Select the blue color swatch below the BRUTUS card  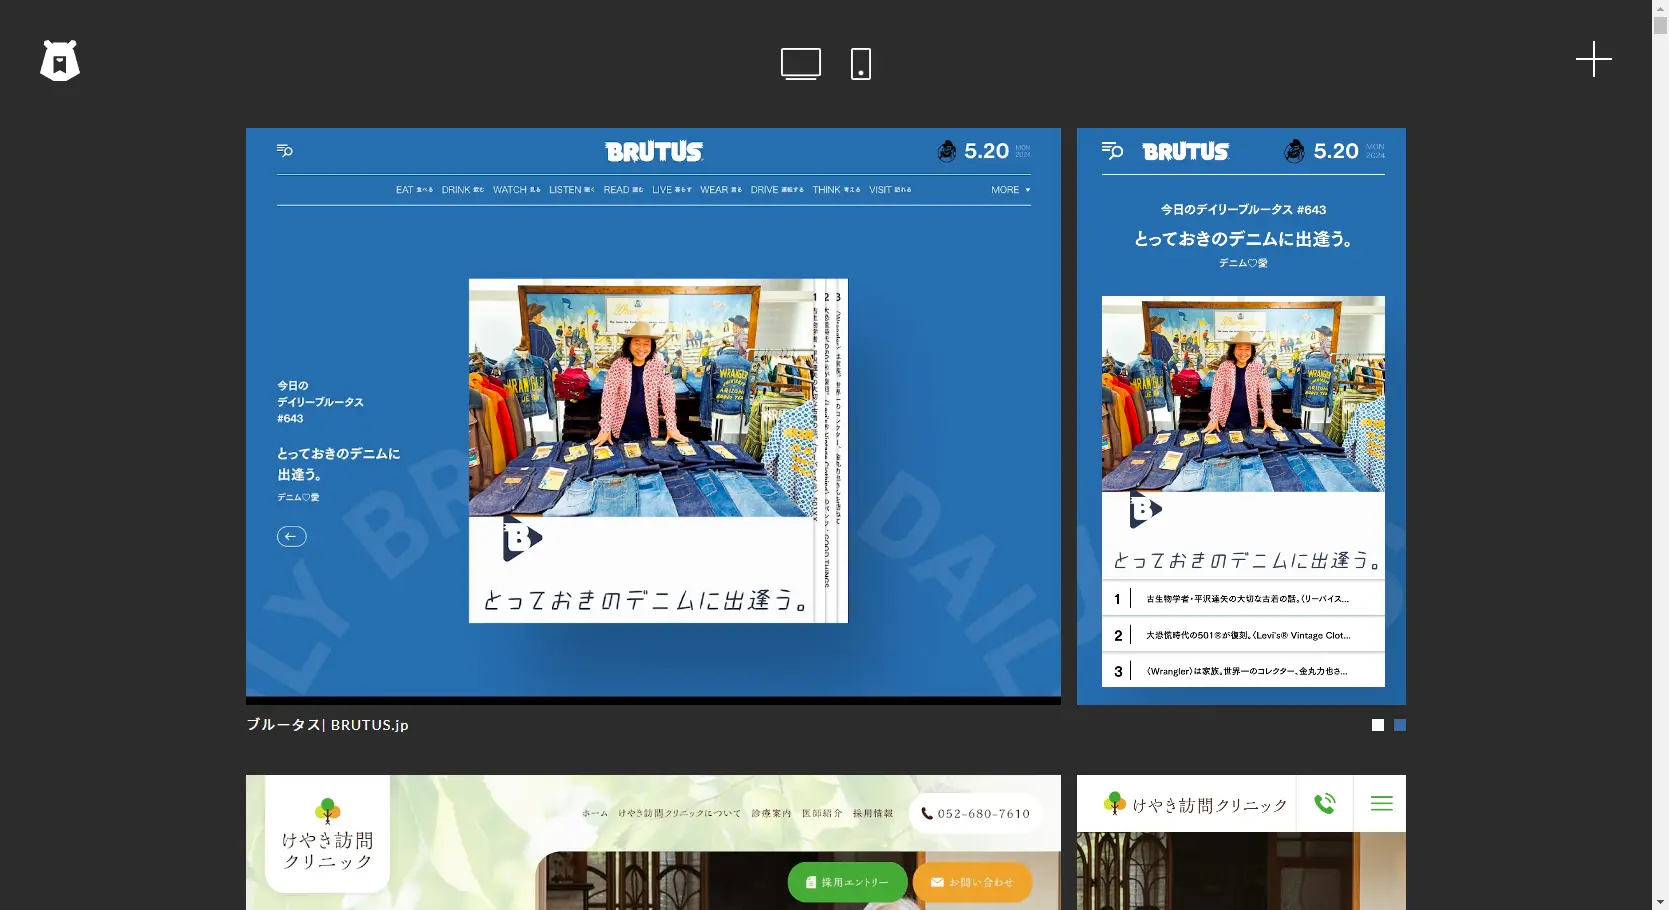coord(1399,725)
